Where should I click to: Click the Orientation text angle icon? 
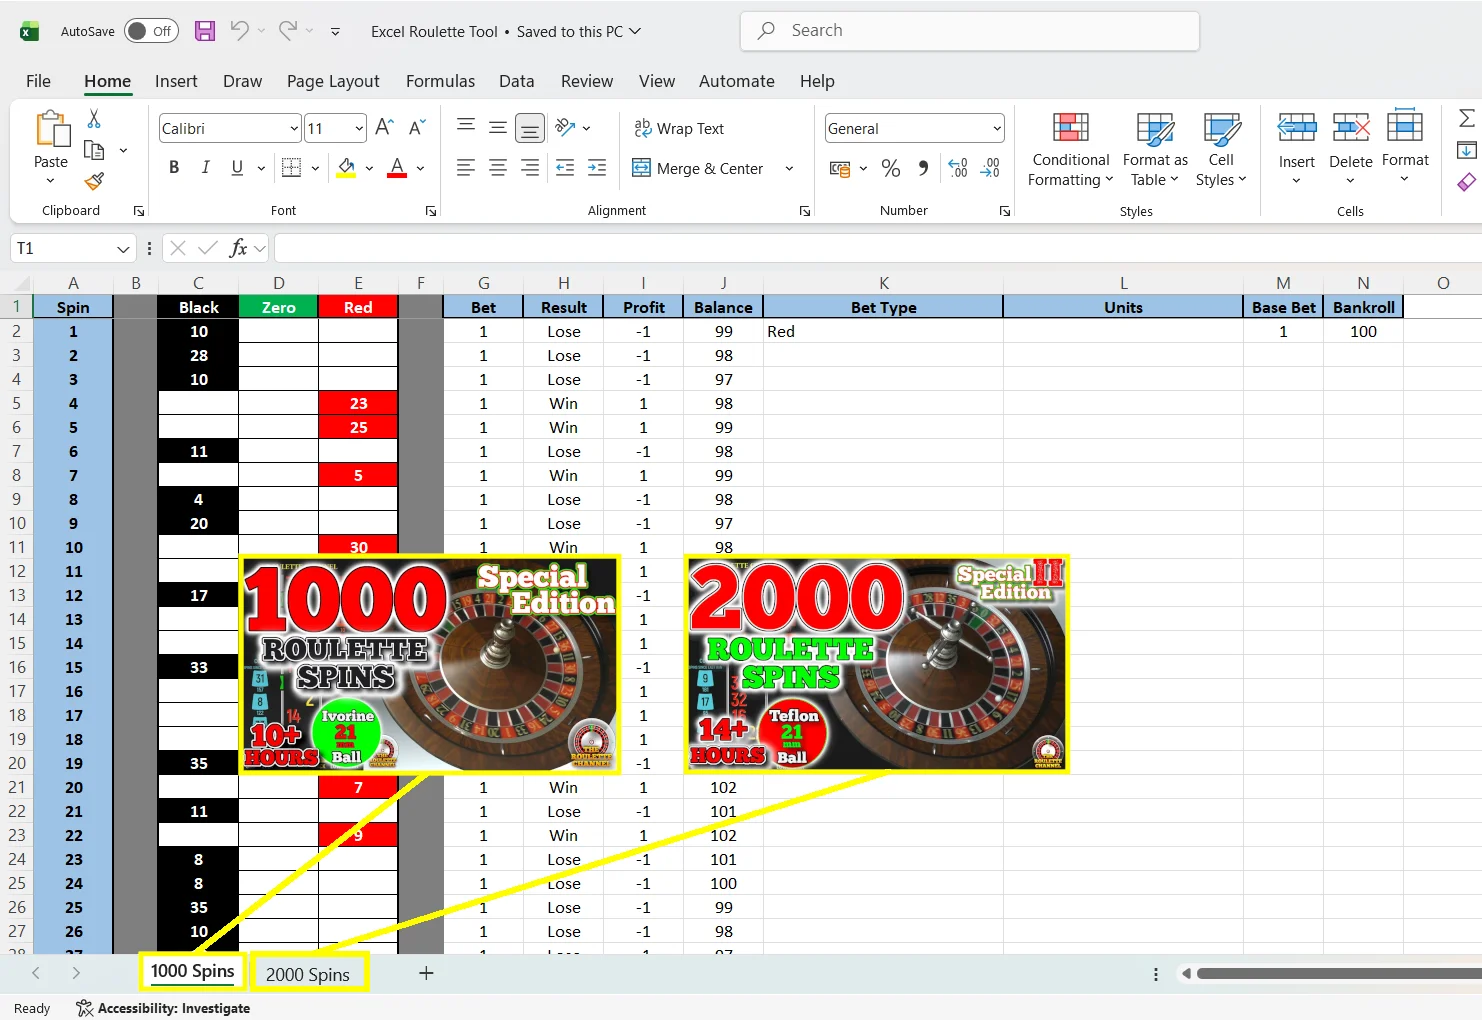point(566,127)
